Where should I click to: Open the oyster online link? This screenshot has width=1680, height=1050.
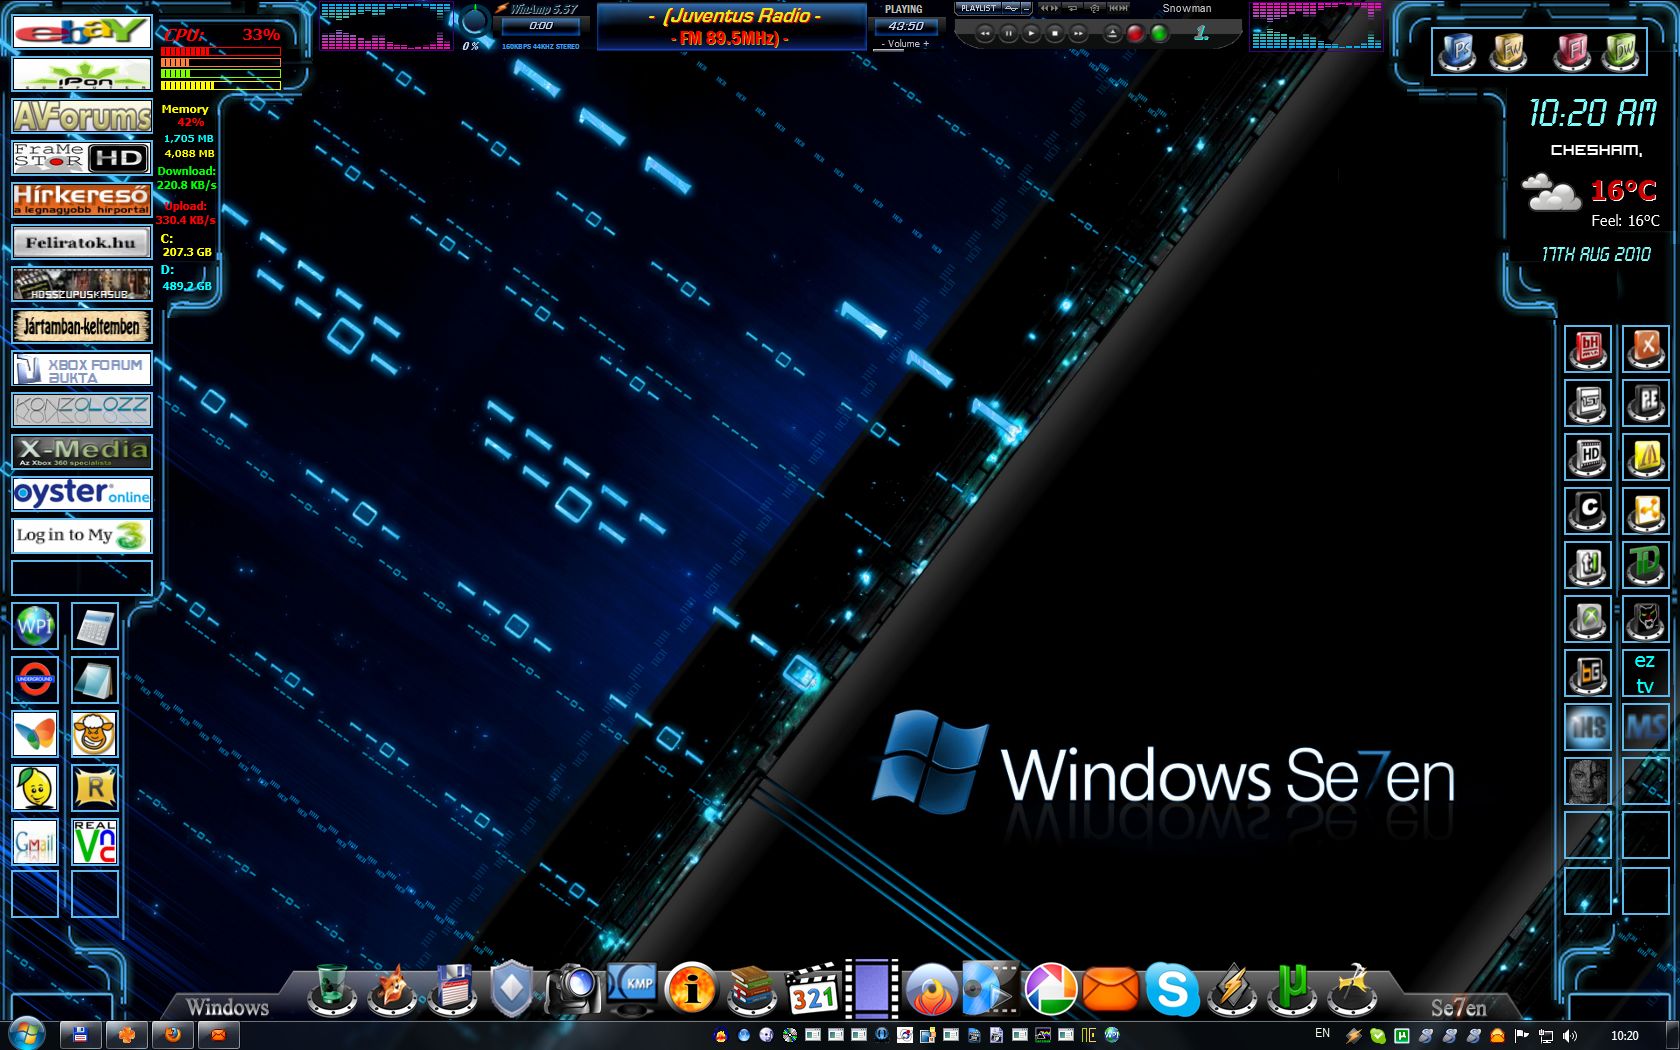pyautogui.click(x=82, y=493)
